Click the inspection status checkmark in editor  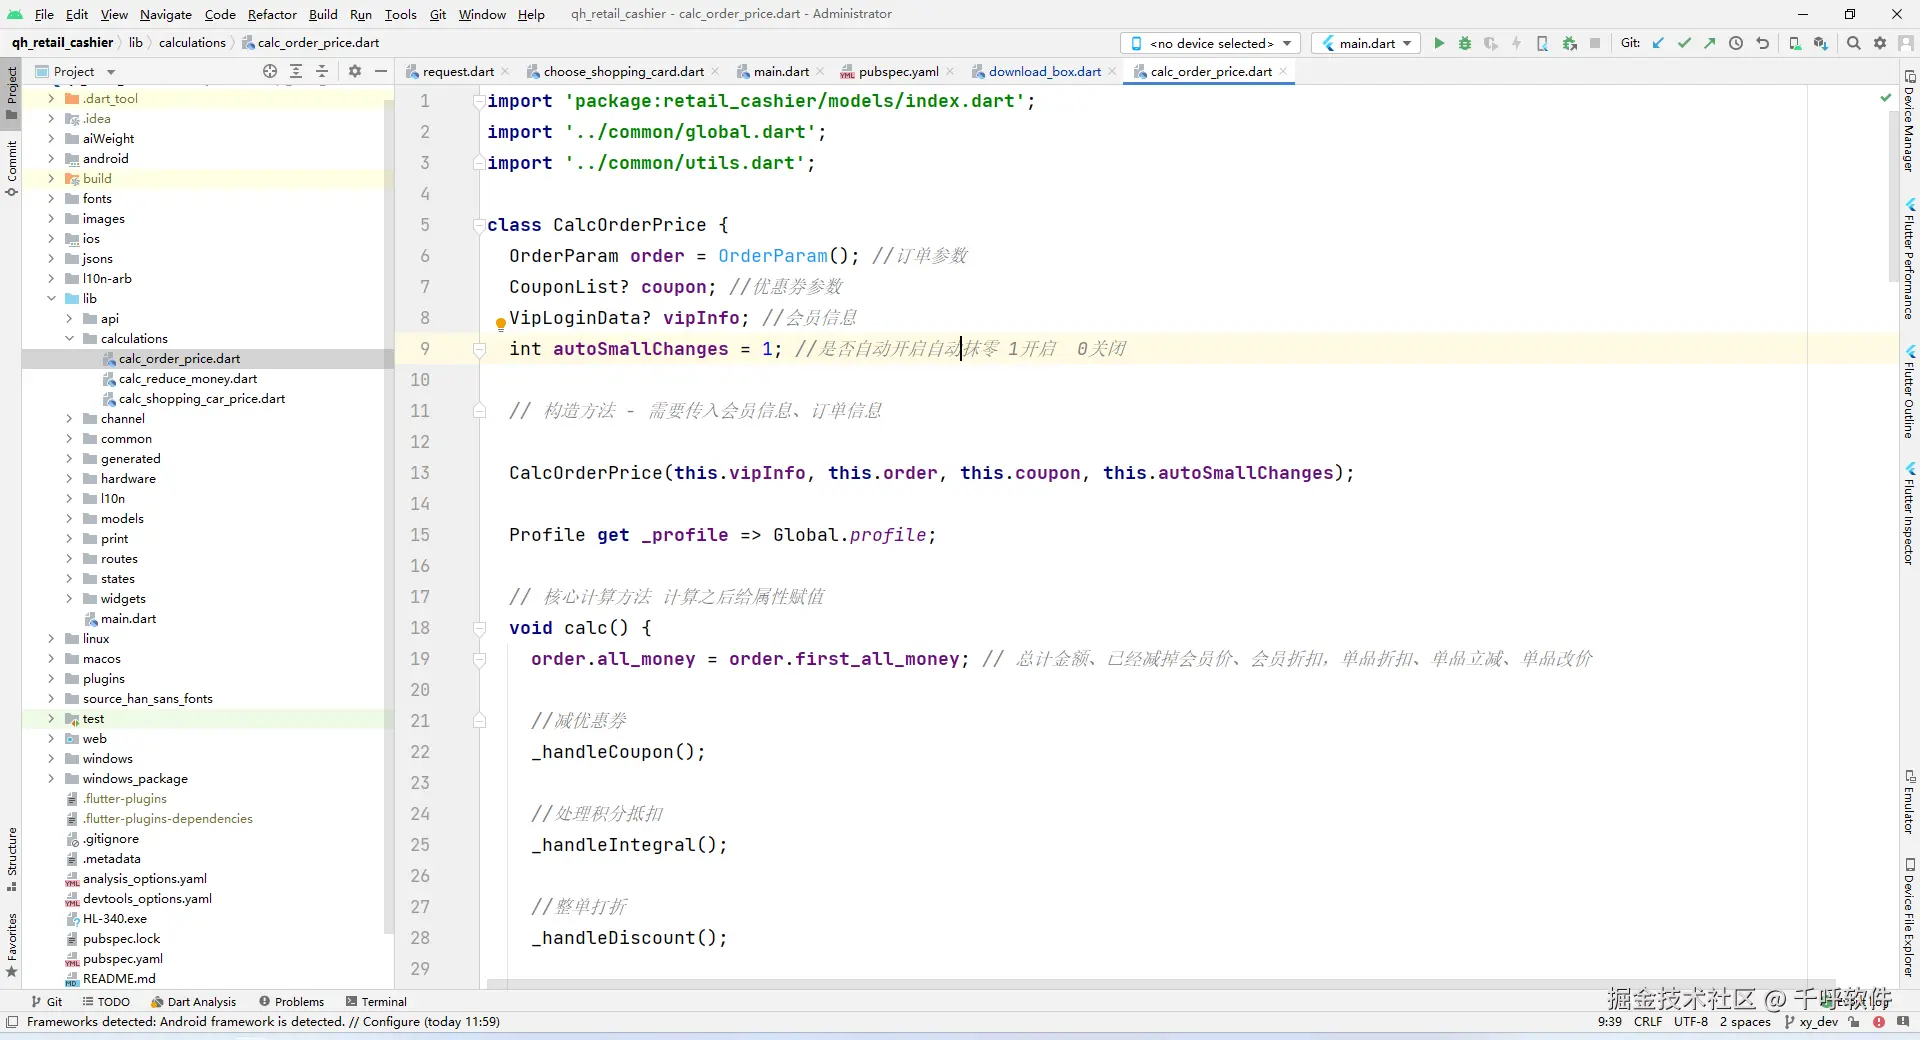click(x=1886, y=98)
